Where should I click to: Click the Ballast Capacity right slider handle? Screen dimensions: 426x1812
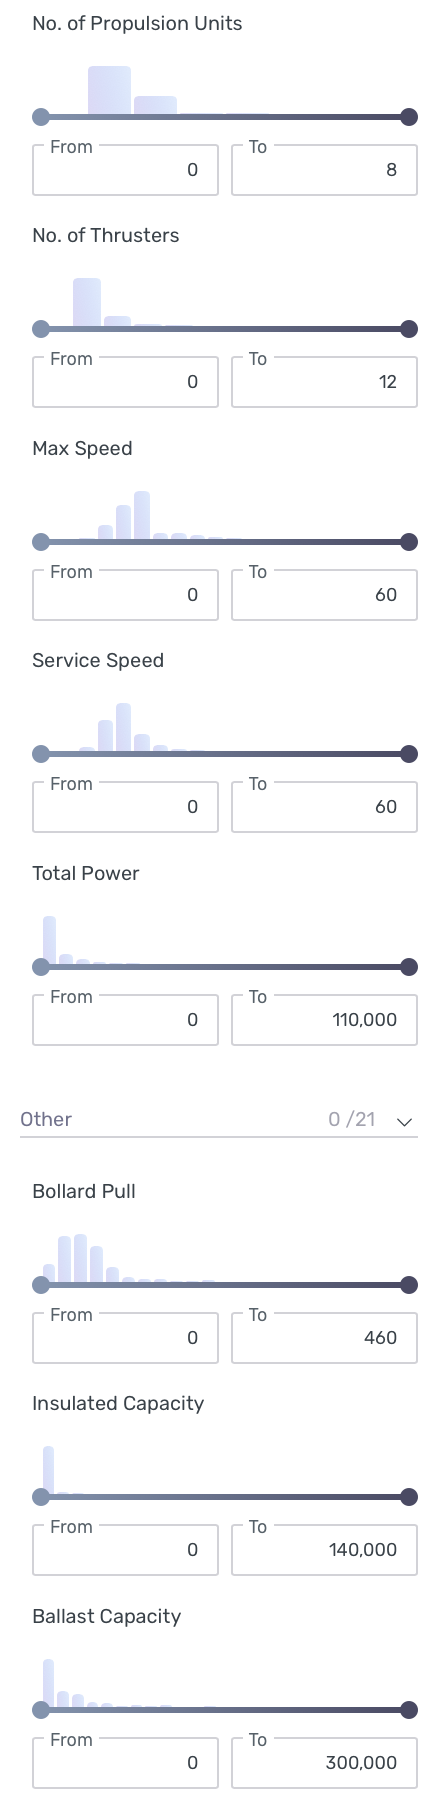tap(408, 1710)
